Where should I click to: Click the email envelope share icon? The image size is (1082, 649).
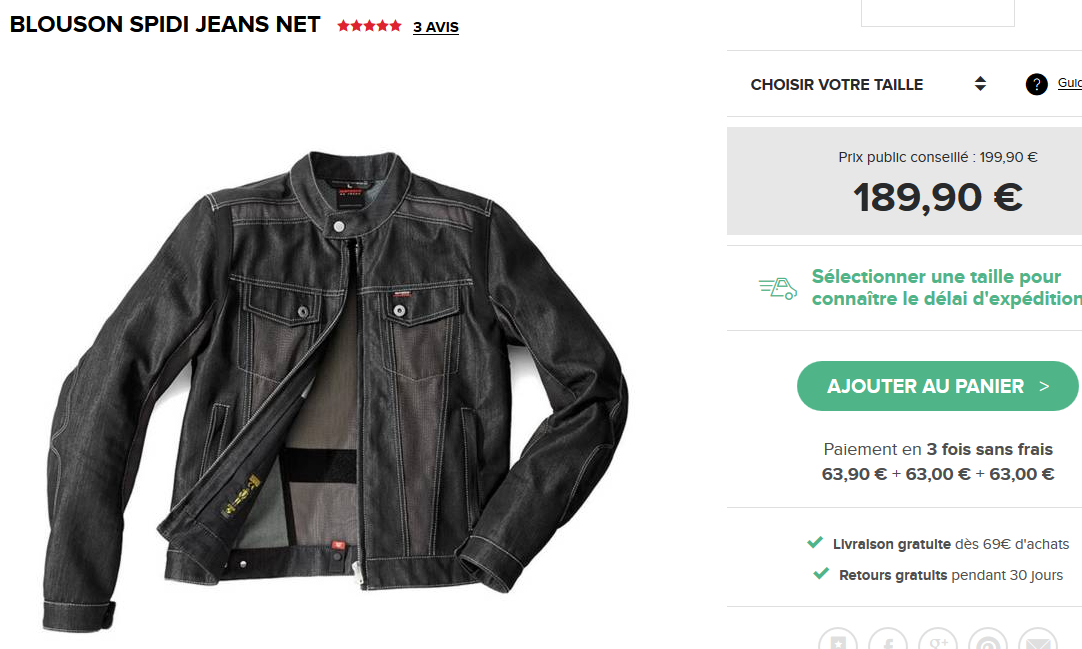(x=1038, y=639)
